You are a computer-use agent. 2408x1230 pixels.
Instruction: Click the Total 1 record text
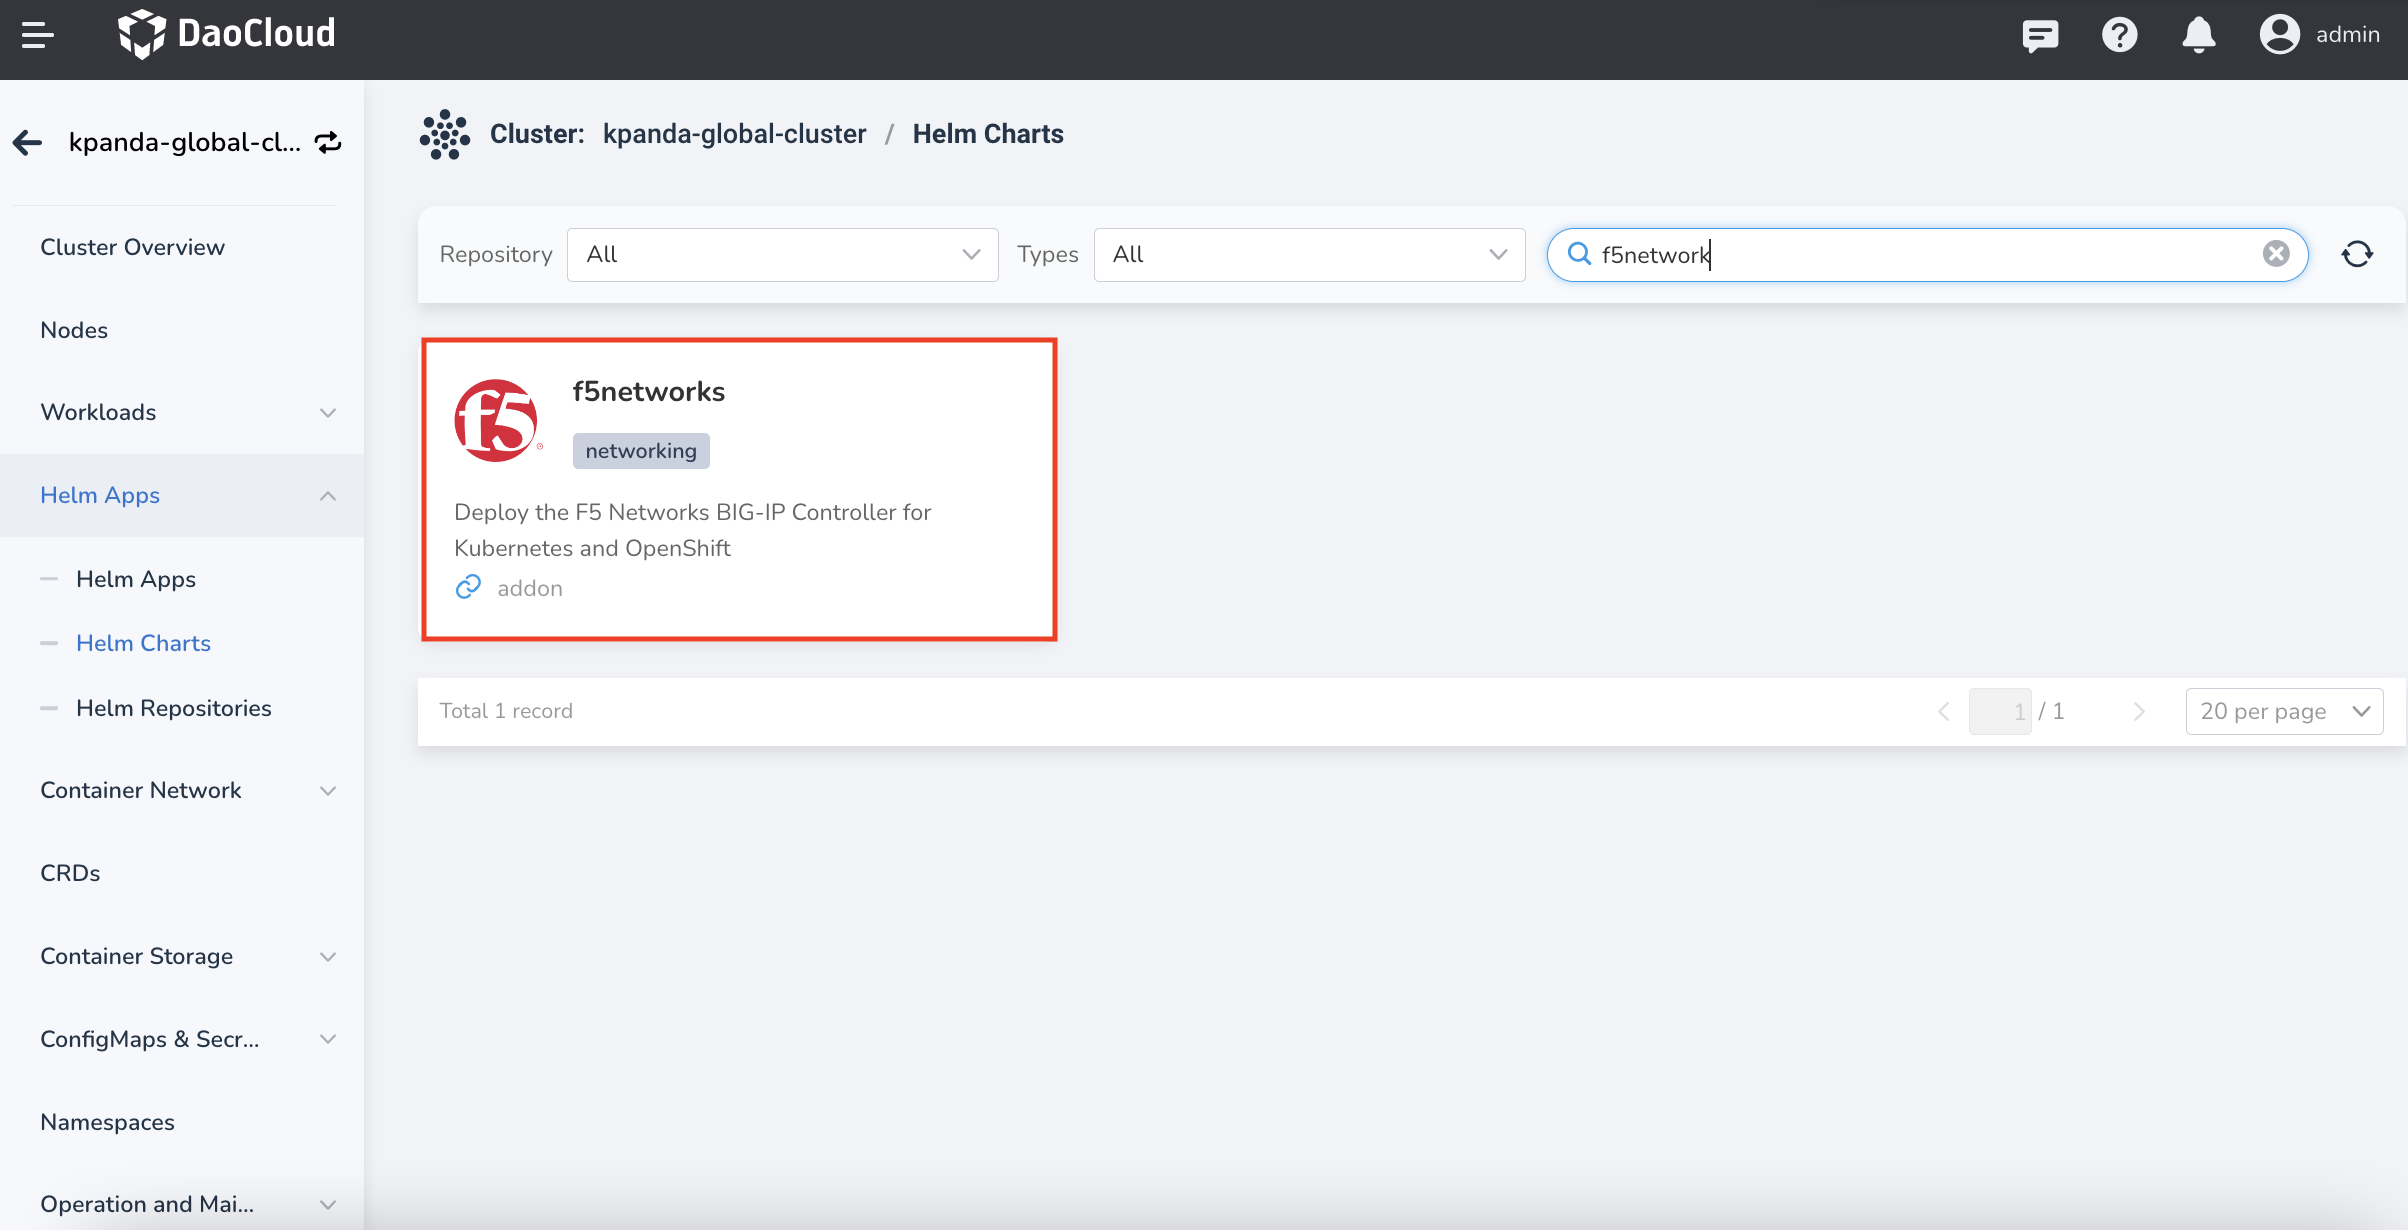pos(506,711)
